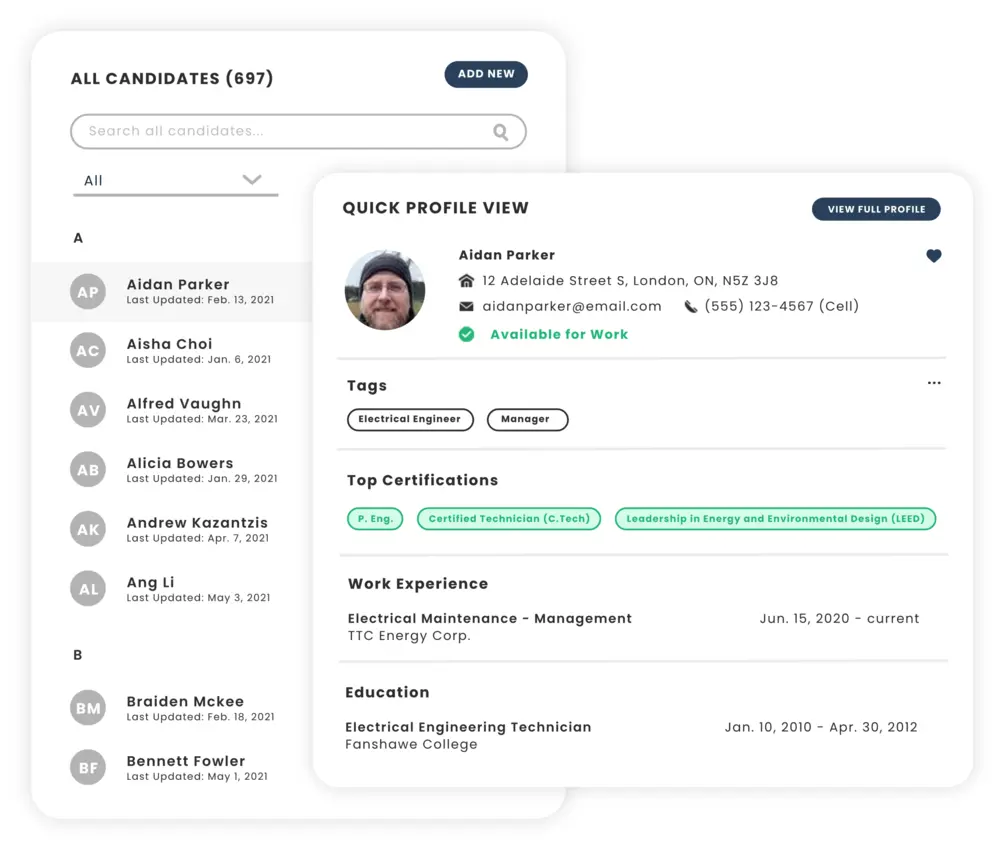The image size is (1000, 850).
Task: Click the home address icon
Action: tap(466, 281)
